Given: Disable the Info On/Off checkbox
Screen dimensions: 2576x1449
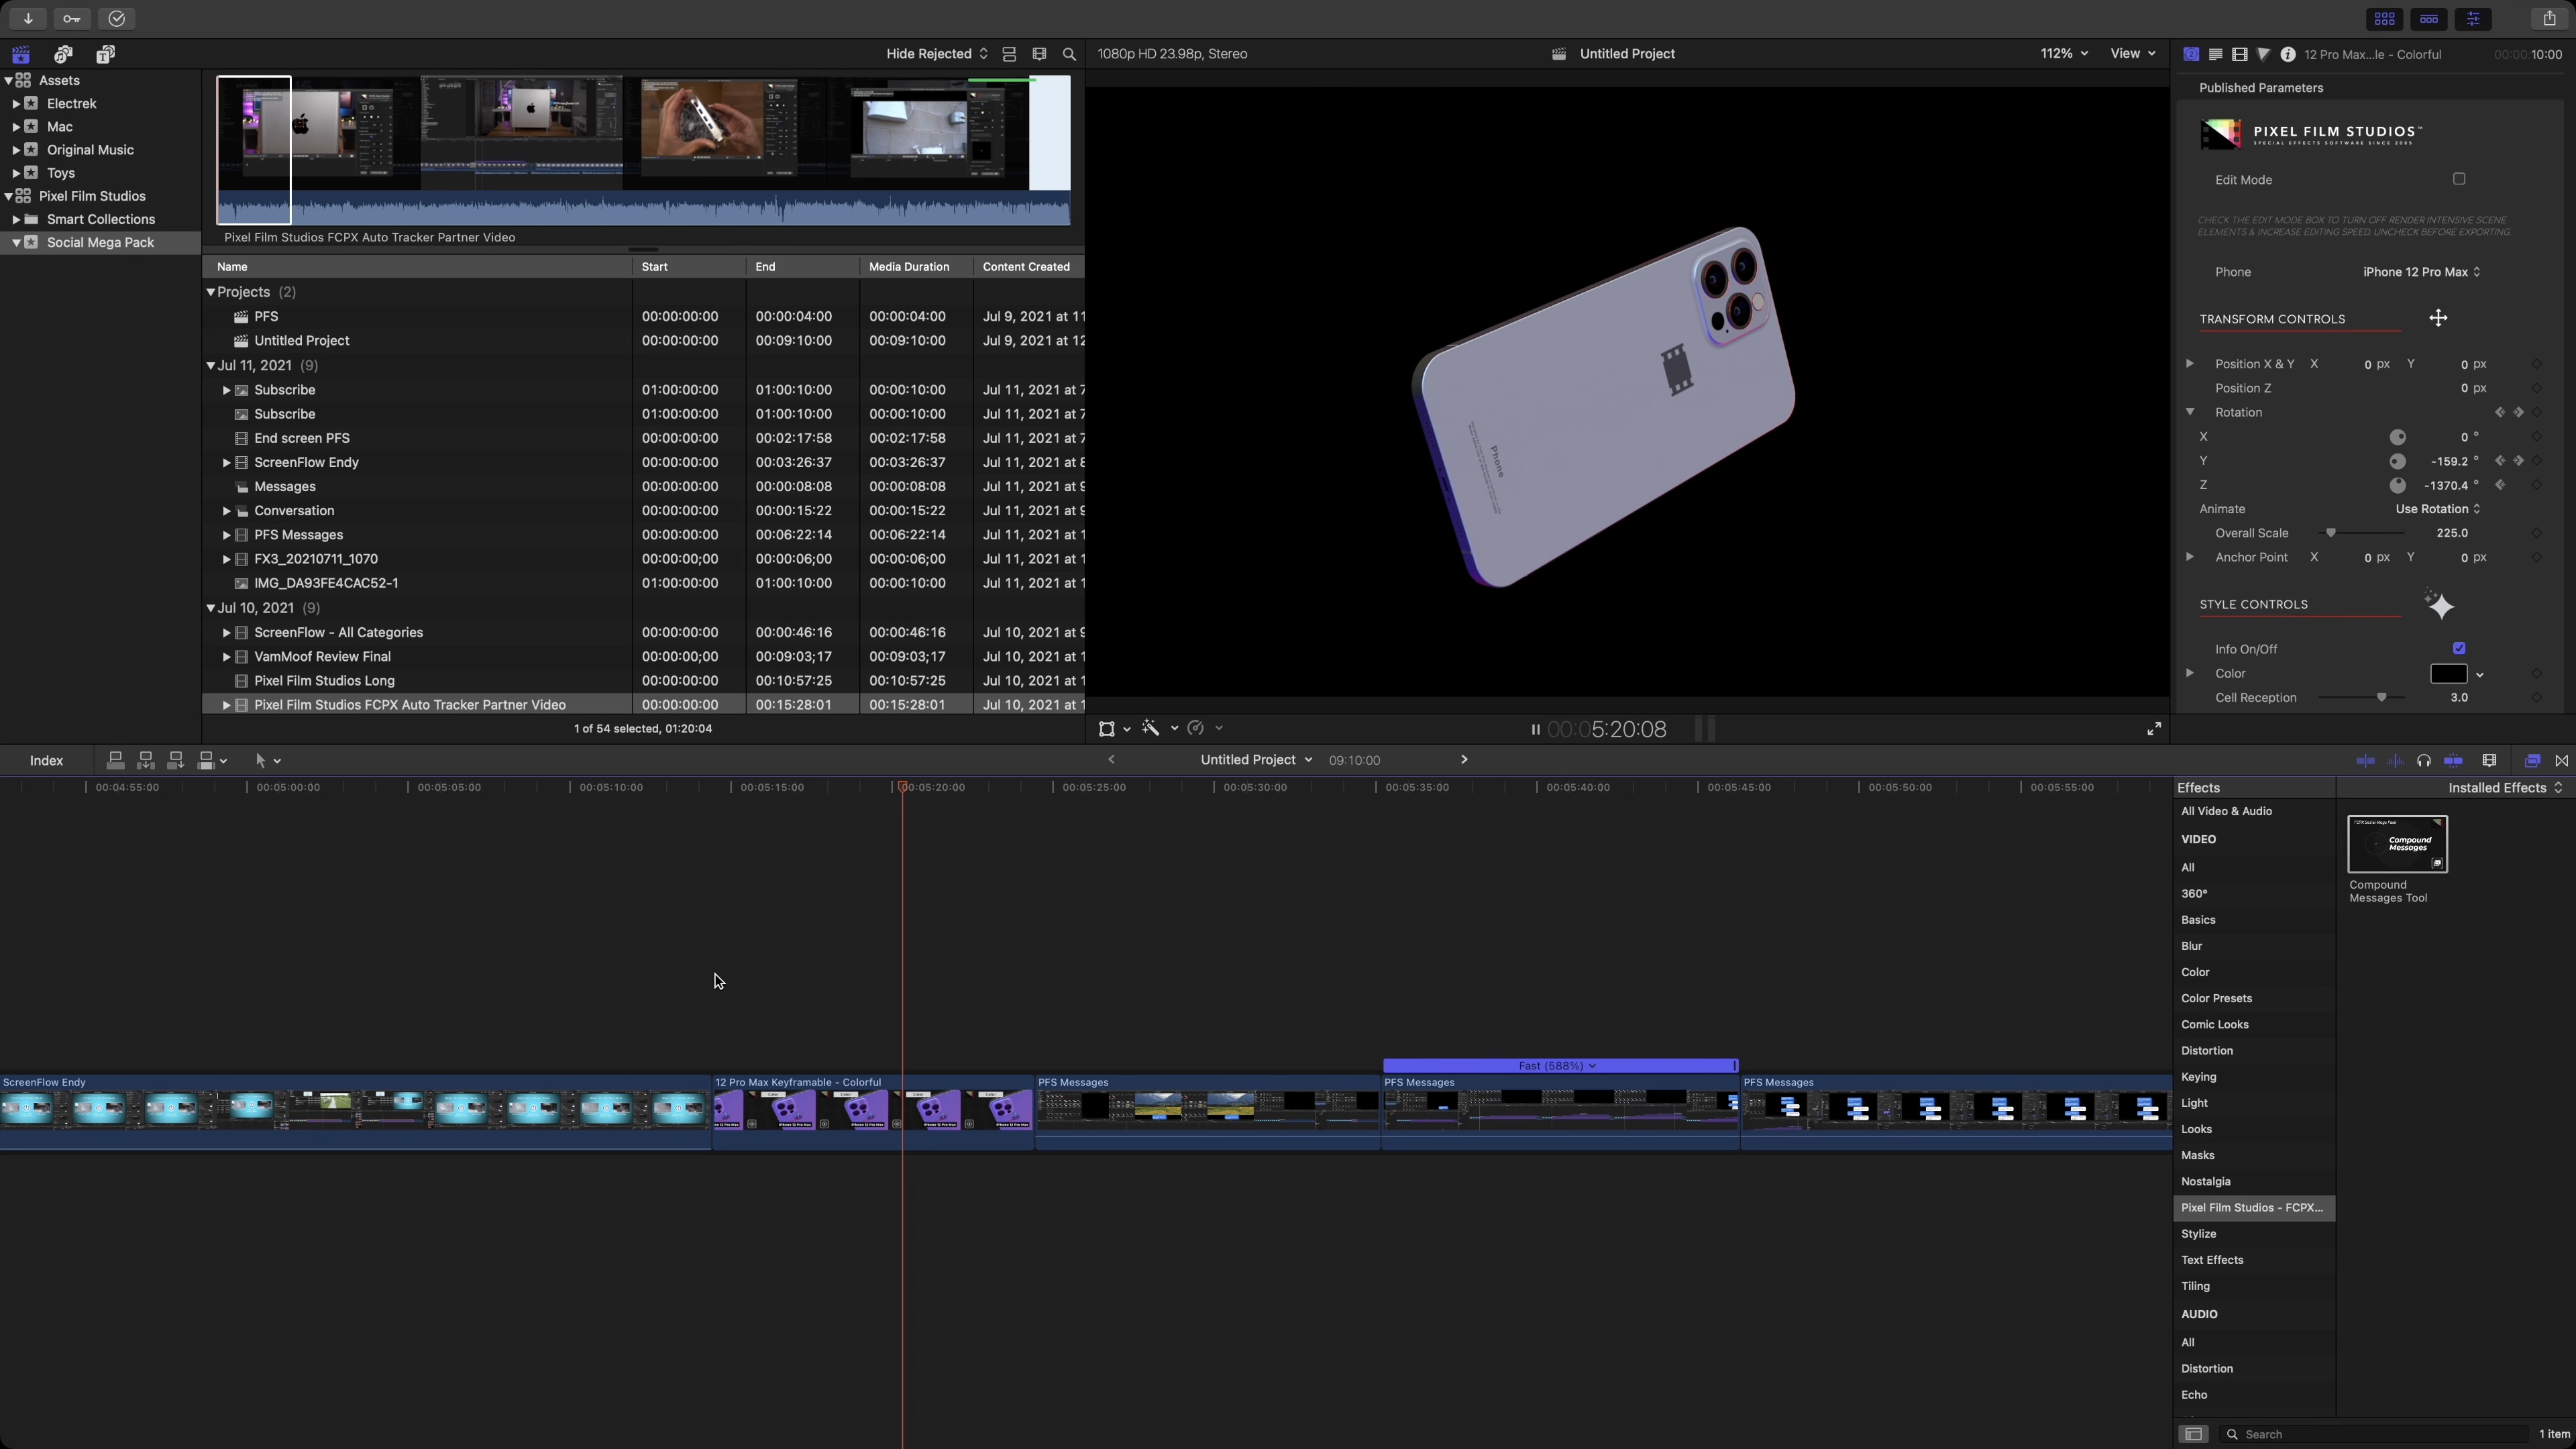Looking at the screenshot, I should 2460,648.
